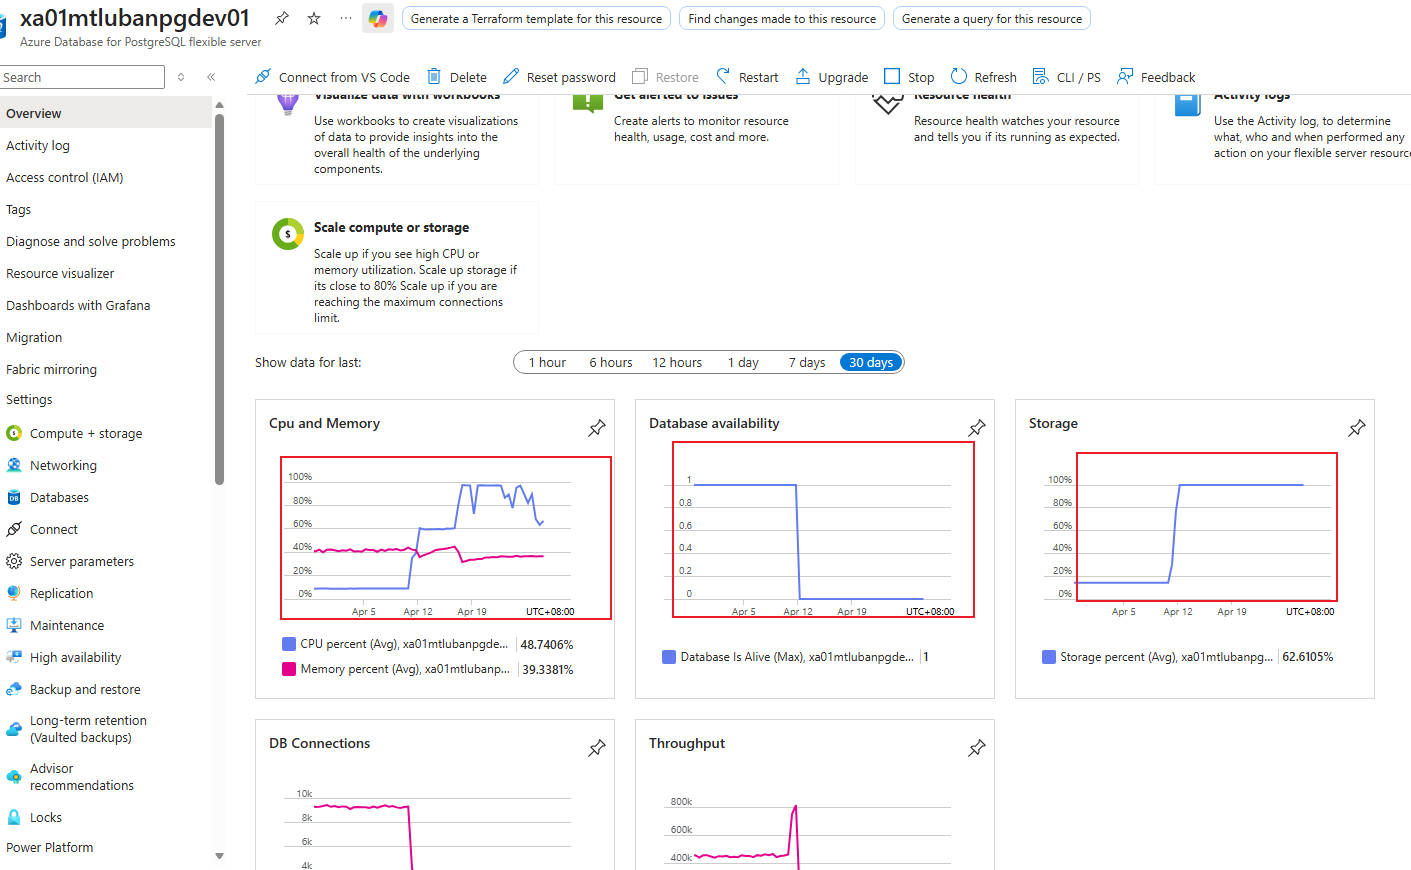Click the Databases sidebar icon

14,497
